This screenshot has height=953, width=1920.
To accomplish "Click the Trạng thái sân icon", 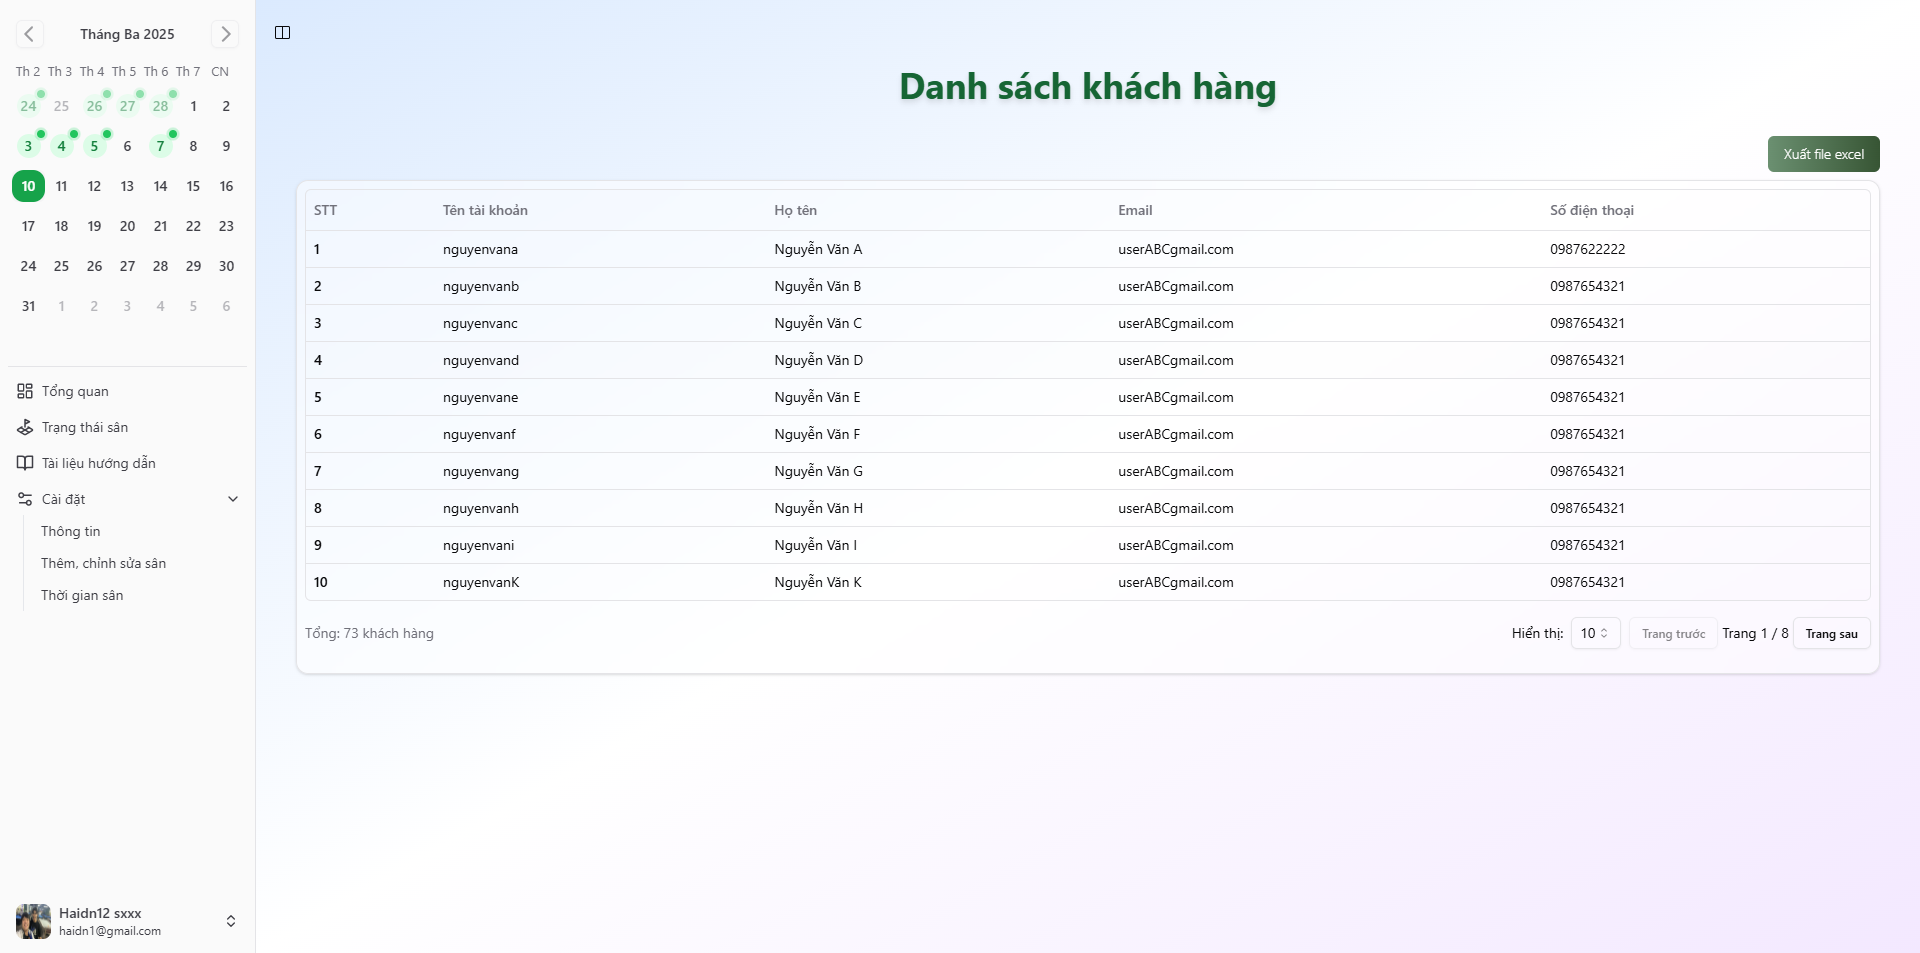I will (x=25, y=427).
